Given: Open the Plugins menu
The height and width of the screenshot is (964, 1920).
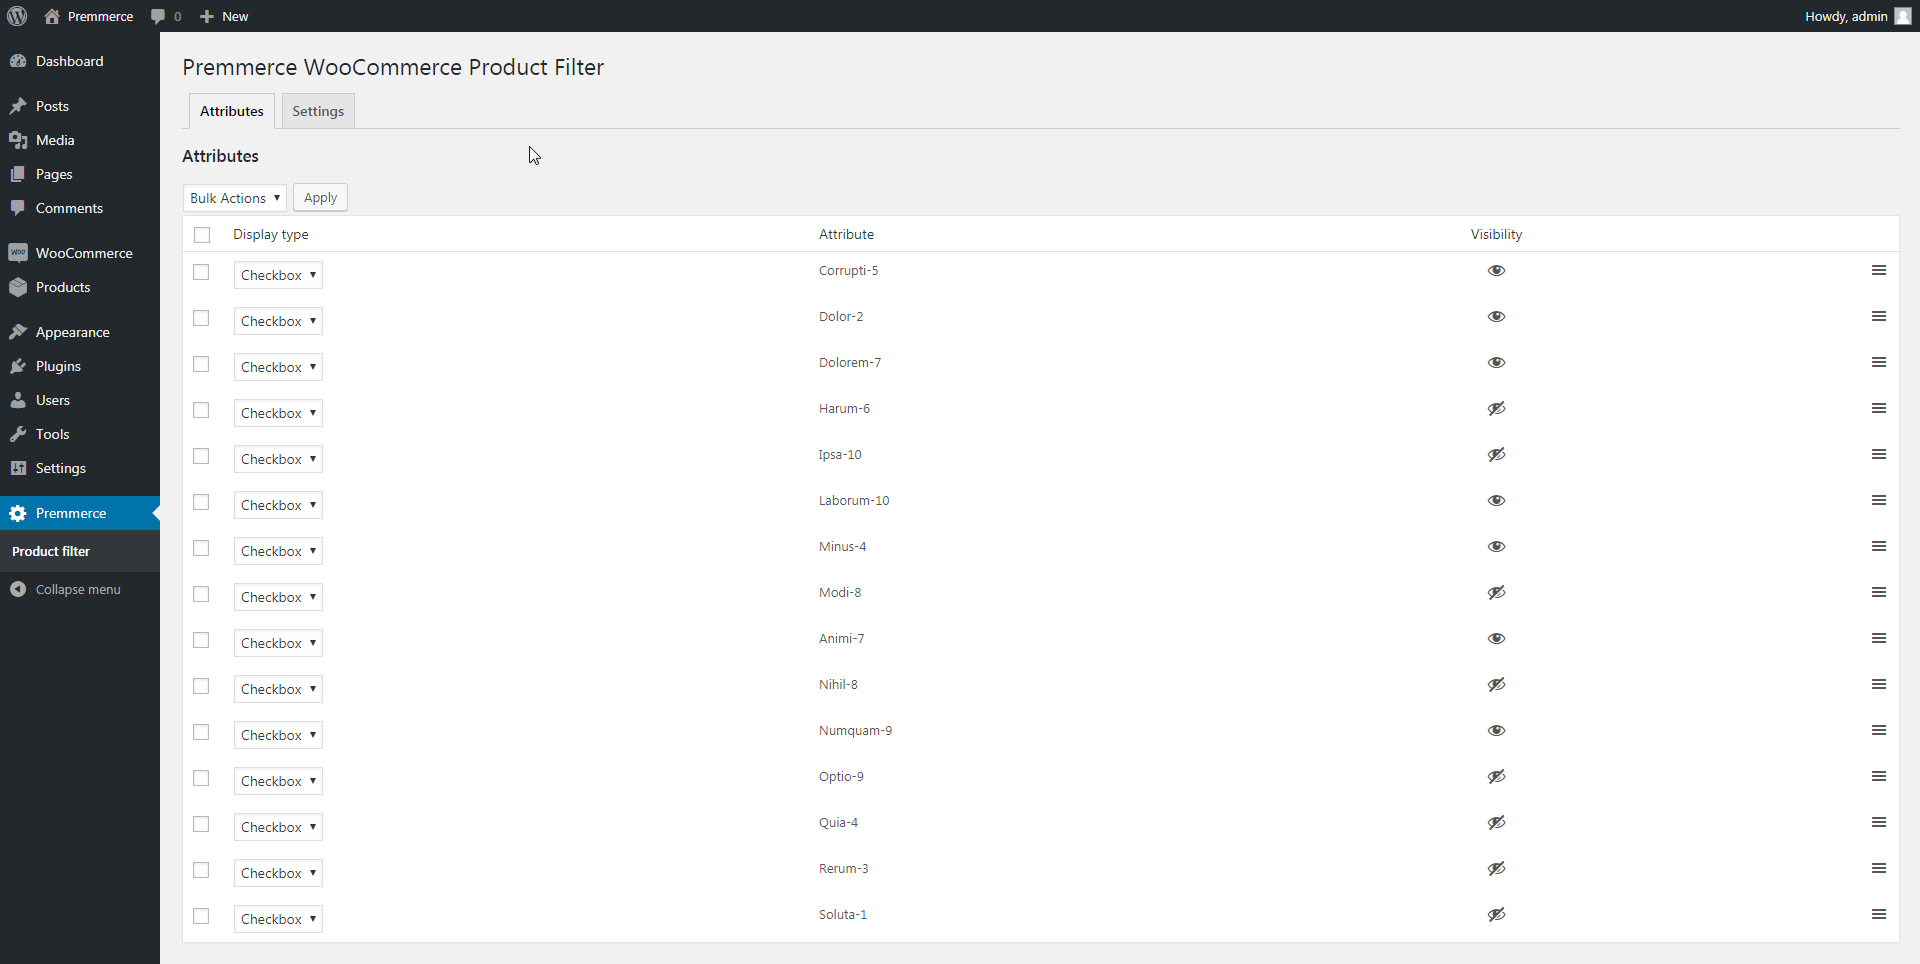Looking at the screenshot, I should click(80, 366).
